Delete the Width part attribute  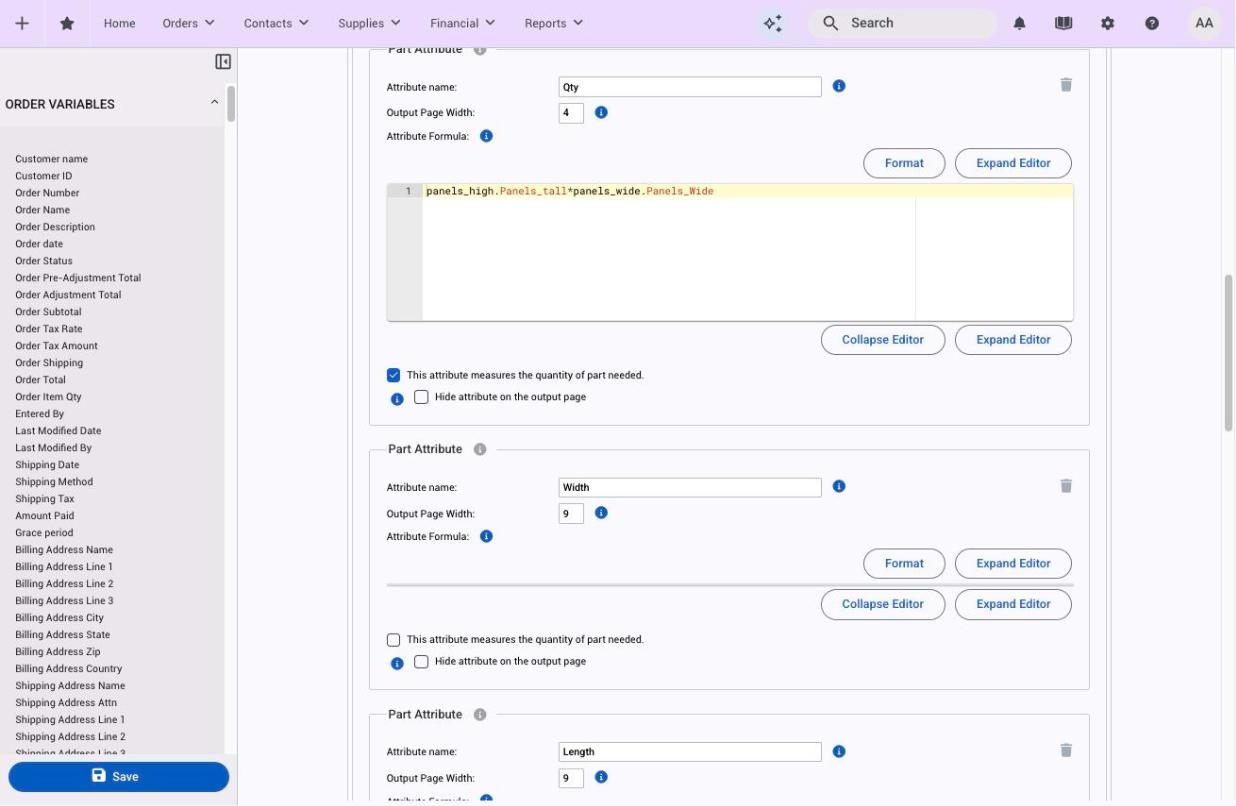pos(1066,485)
